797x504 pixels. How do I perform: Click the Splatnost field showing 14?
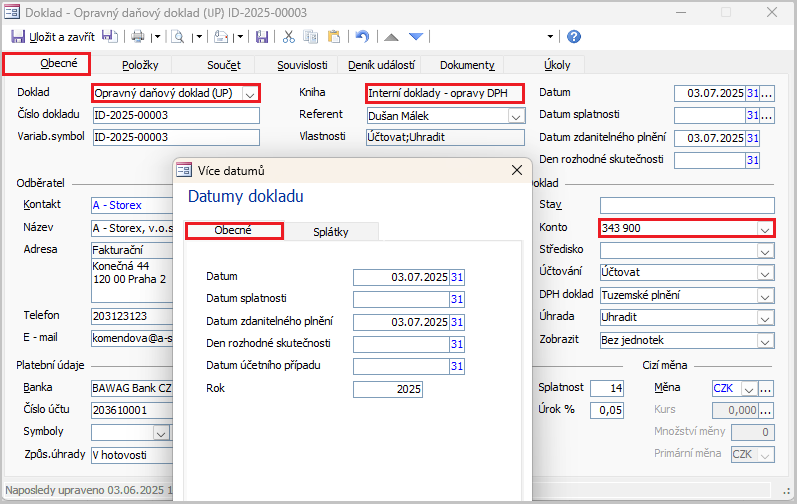click(607, 388)
